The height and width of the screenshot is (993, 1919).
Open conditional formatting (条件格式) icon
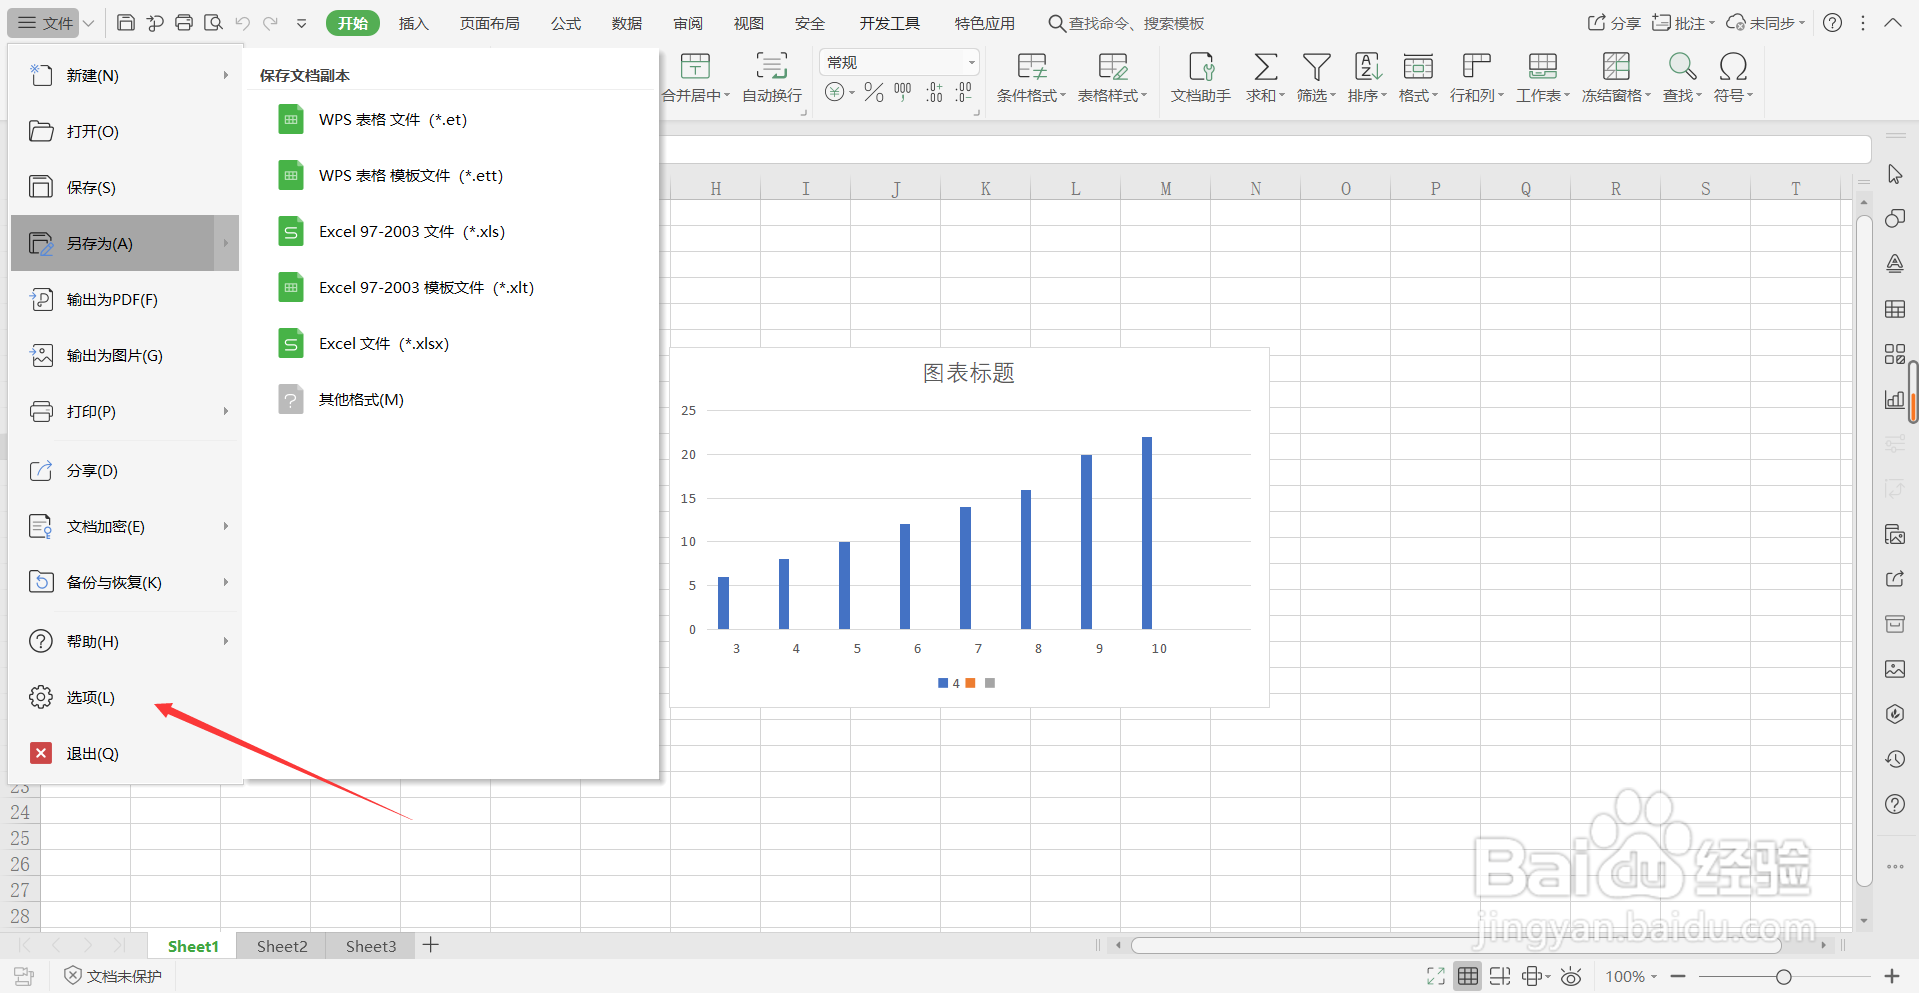pos(1031,67)
